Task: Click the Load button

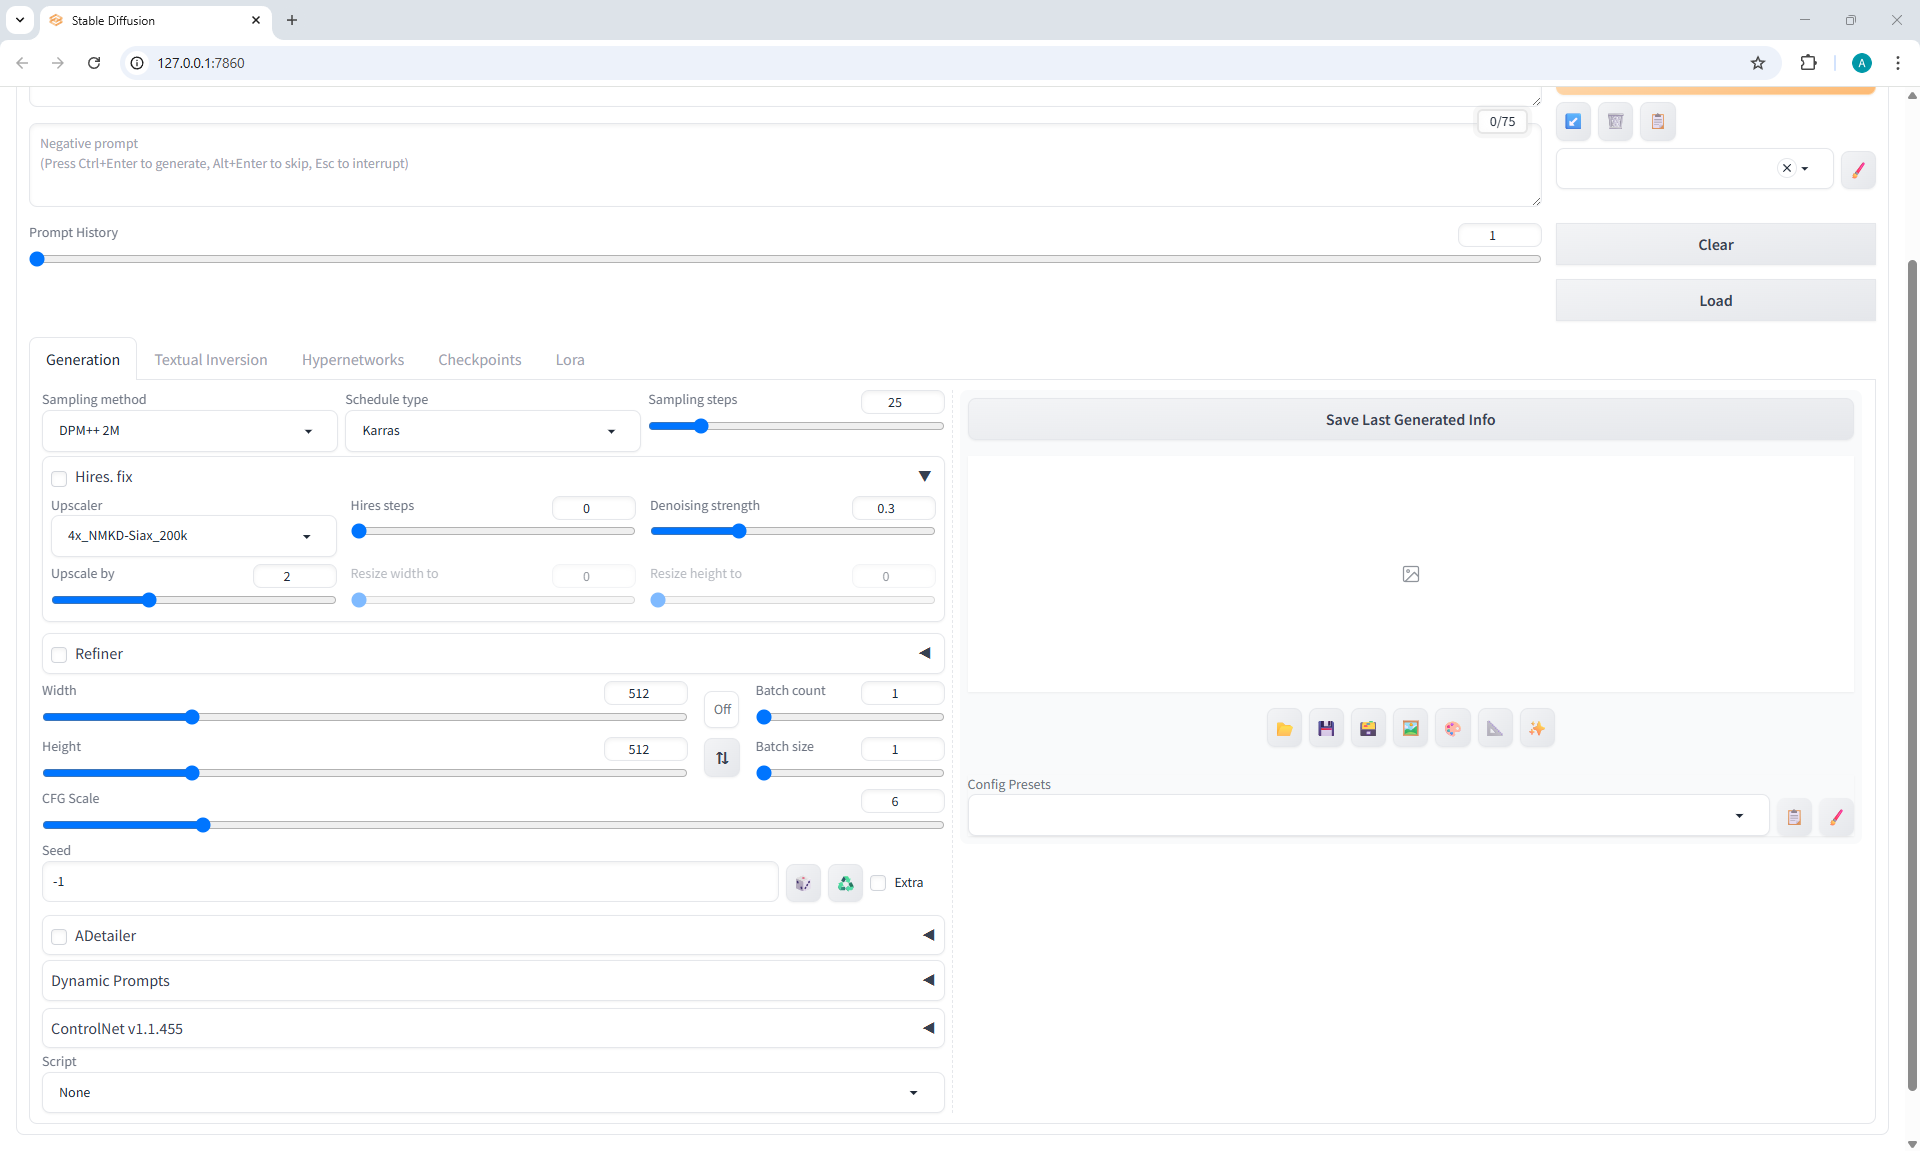Action: click(1714, 301)
